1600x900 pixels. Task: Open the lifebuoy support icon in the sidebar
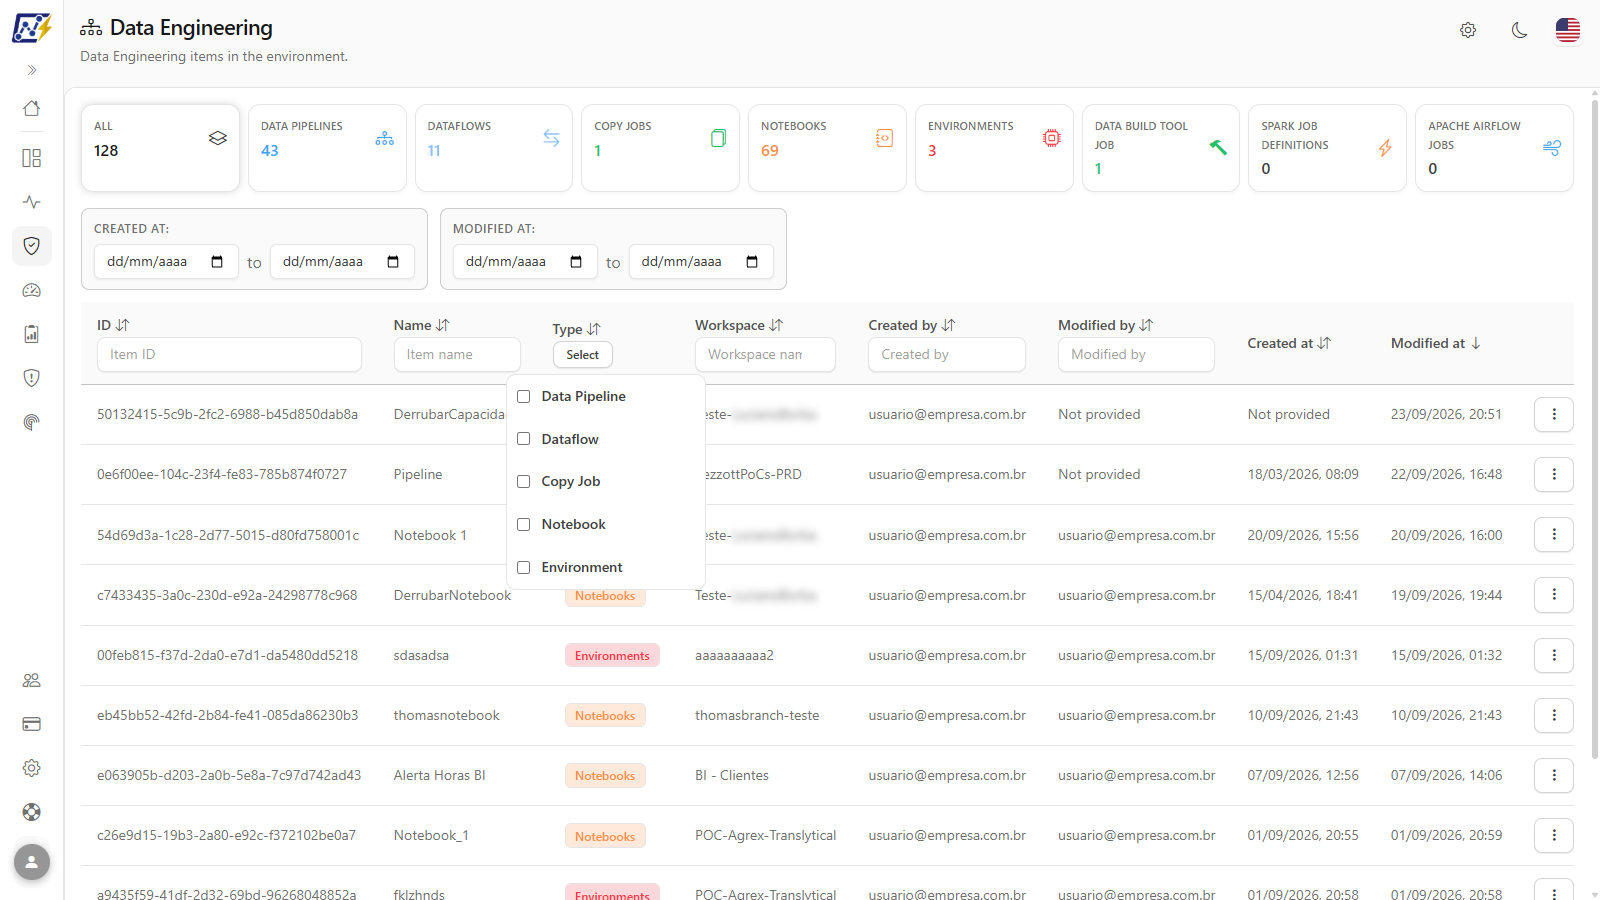pos(32,812)
